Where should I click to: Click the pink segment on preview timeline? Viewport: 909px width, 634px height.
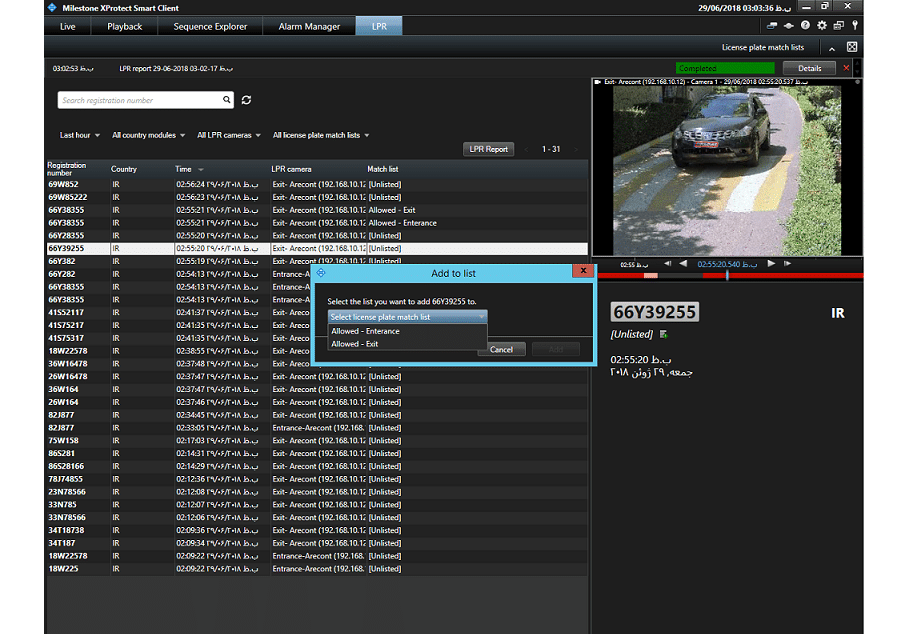tap(650, 276)
